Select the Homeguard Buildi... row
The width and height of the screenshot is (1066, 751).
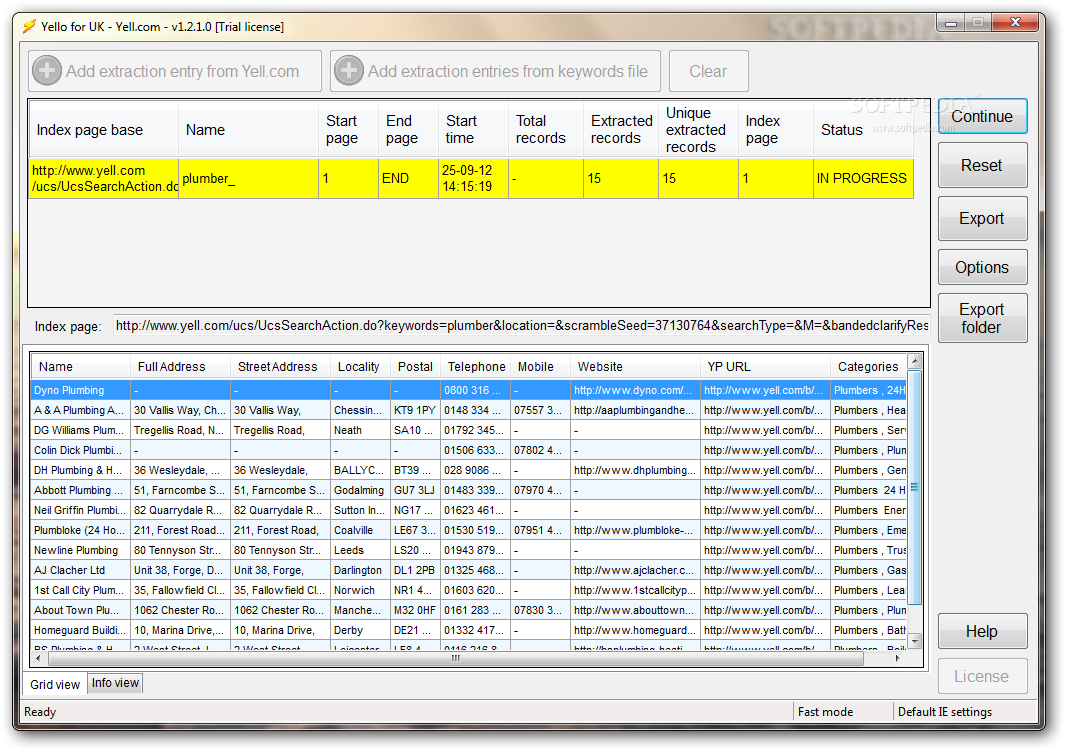[x=469, y=631]
